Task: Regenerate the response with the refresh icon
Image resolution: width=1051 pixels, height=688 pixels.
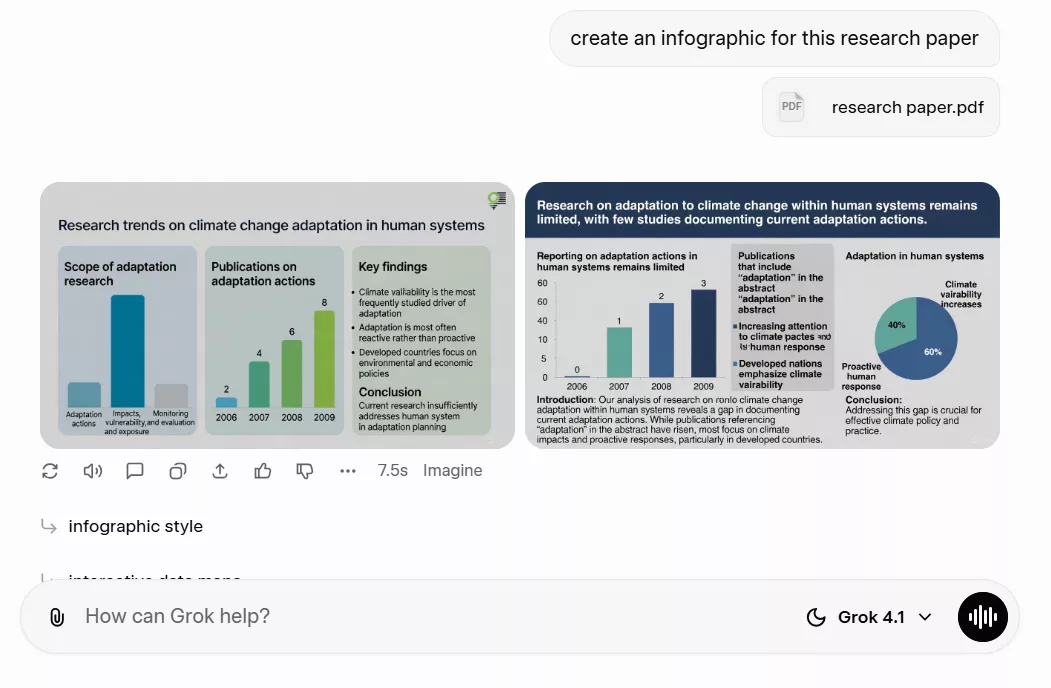Action: 50,471
